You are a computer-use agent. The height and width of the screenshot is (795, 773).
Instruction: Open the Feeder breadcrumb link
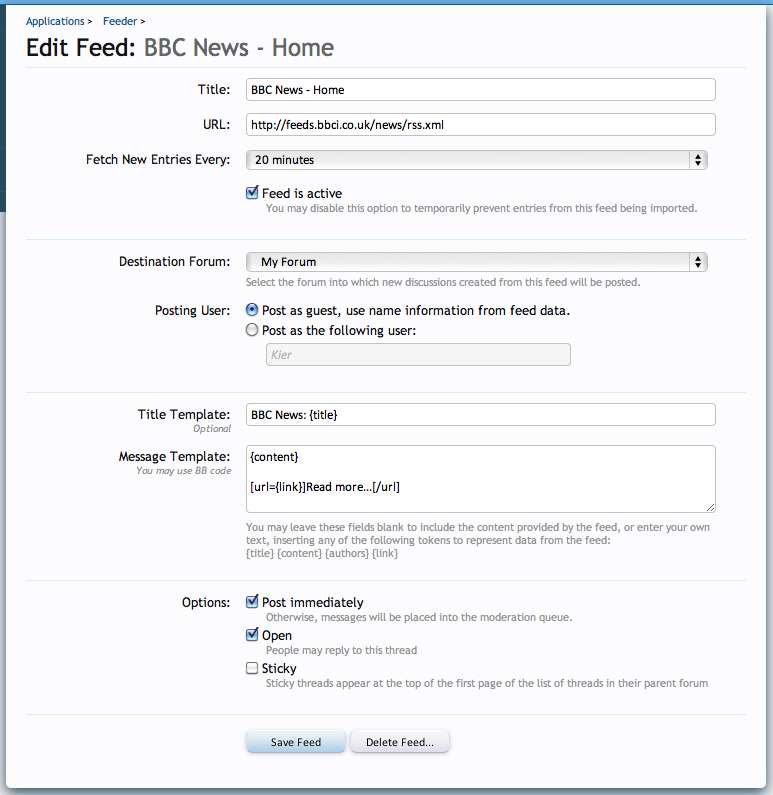coord(120,21)
